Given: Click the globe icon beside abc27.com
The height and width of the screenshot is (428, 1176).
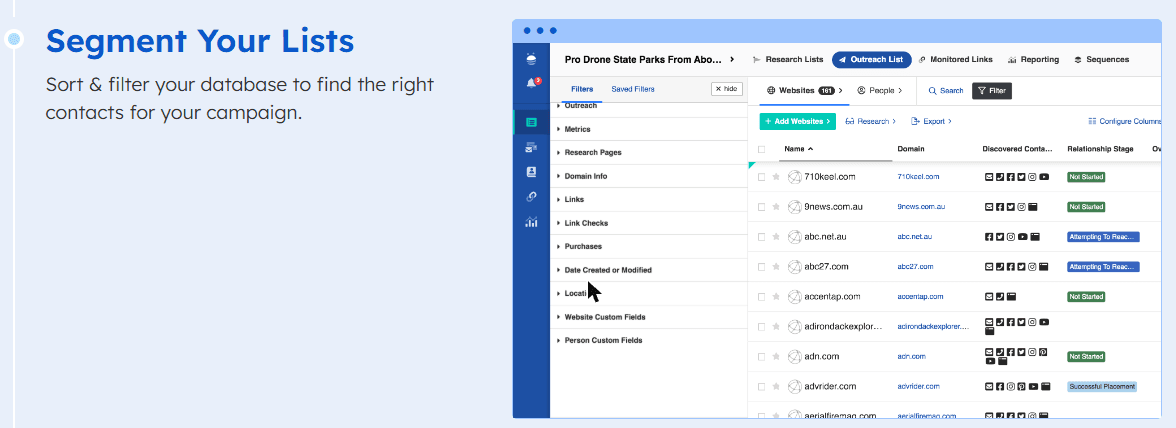Looking at the screenshot, I should (x=794, y=267).
